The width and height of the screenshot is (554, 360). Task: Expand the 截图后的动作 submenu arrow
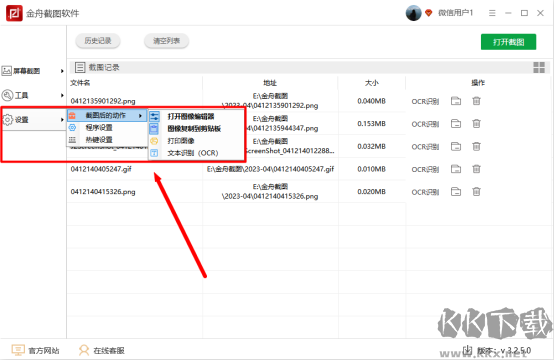141,116
